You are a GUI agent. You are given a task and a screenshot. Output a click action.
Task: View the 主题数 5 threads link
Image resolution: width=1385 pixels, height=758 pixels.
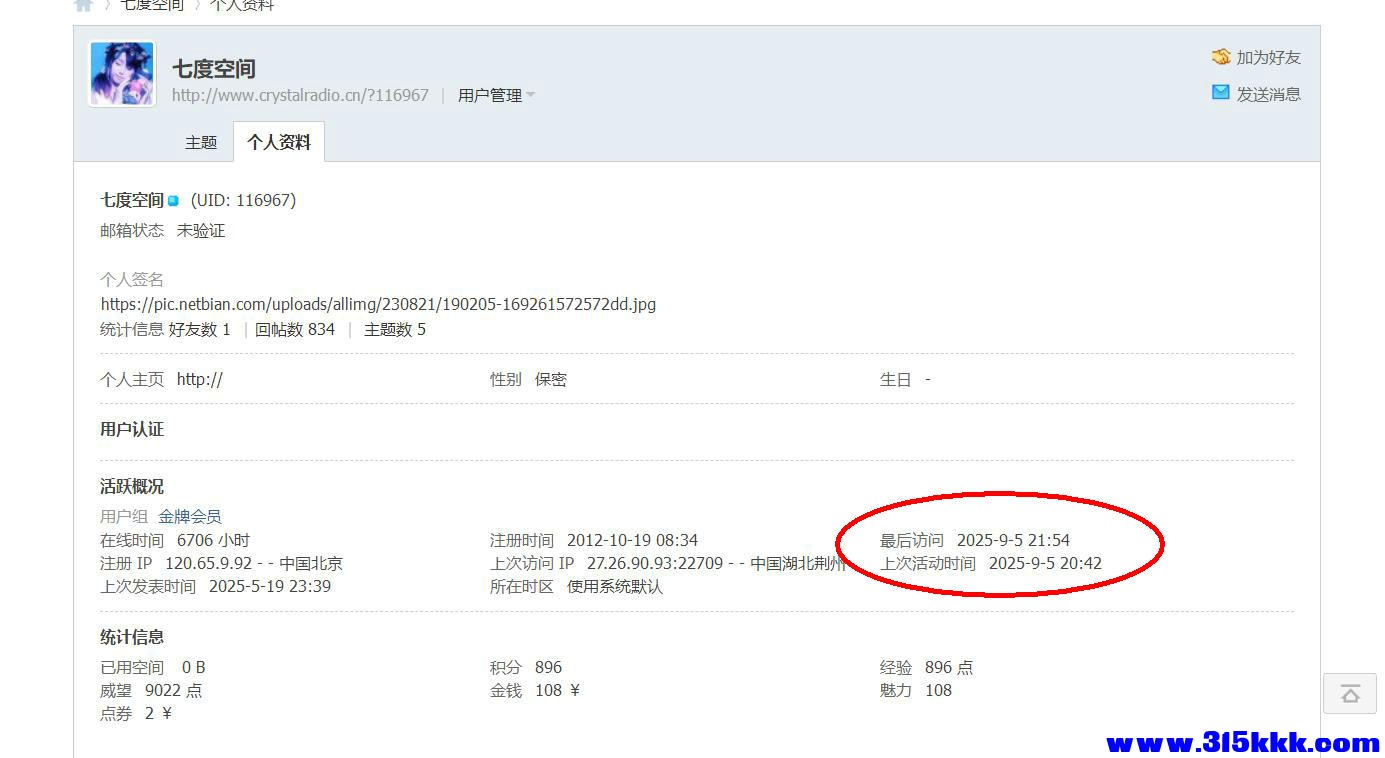pyautogui.click(x=395, y=329)
